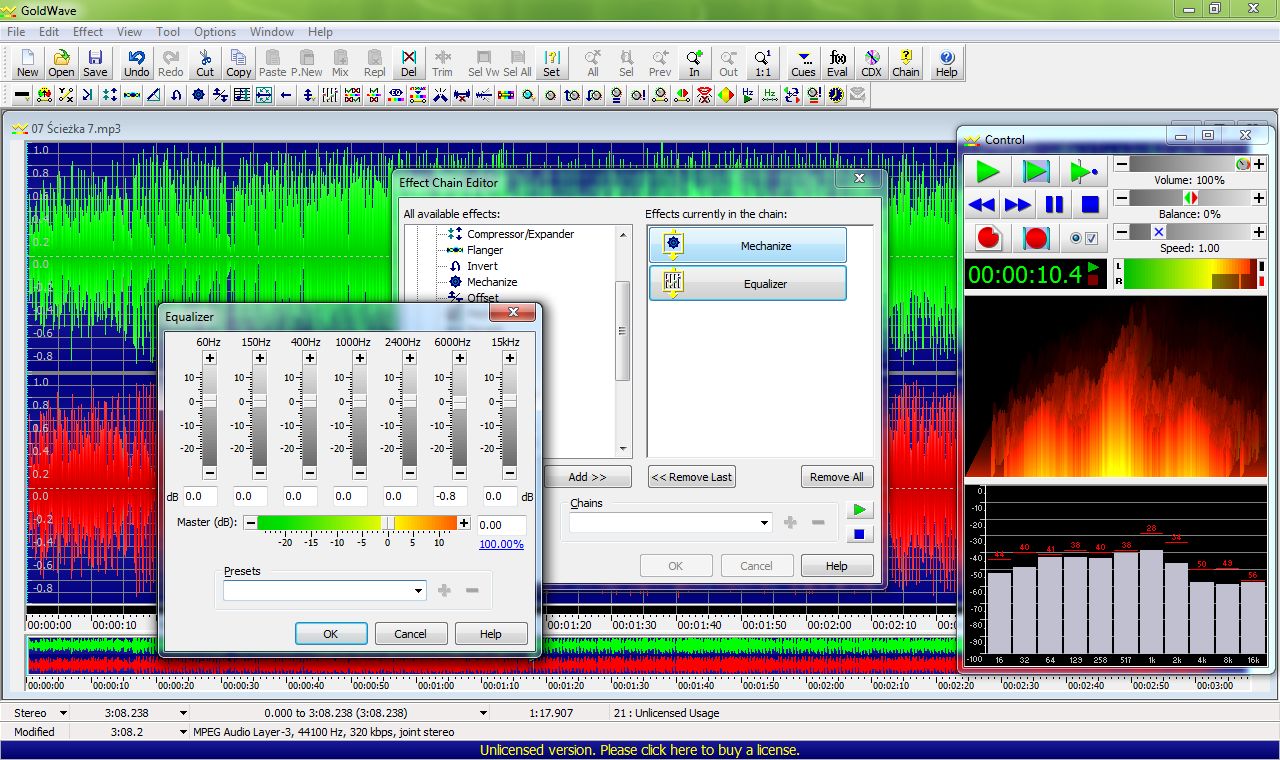1280x760 pixels.
Task: Pause playback in the Control window
Action: 1054,205
